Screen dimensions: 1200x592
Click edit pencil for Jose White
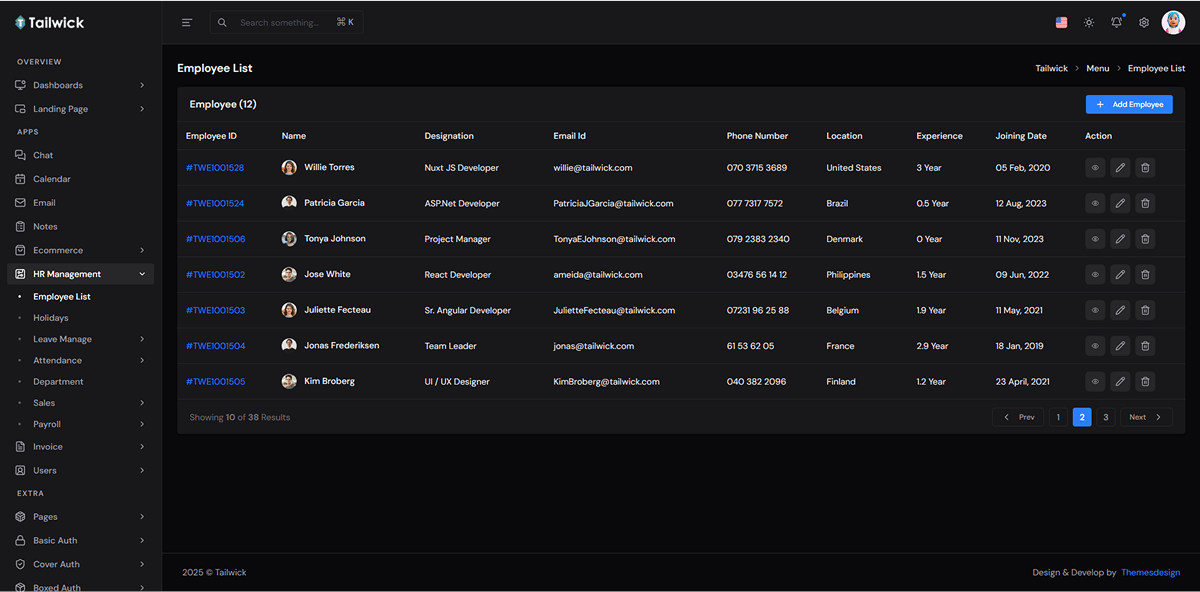pyautogui.click(x=1120, y=274)
